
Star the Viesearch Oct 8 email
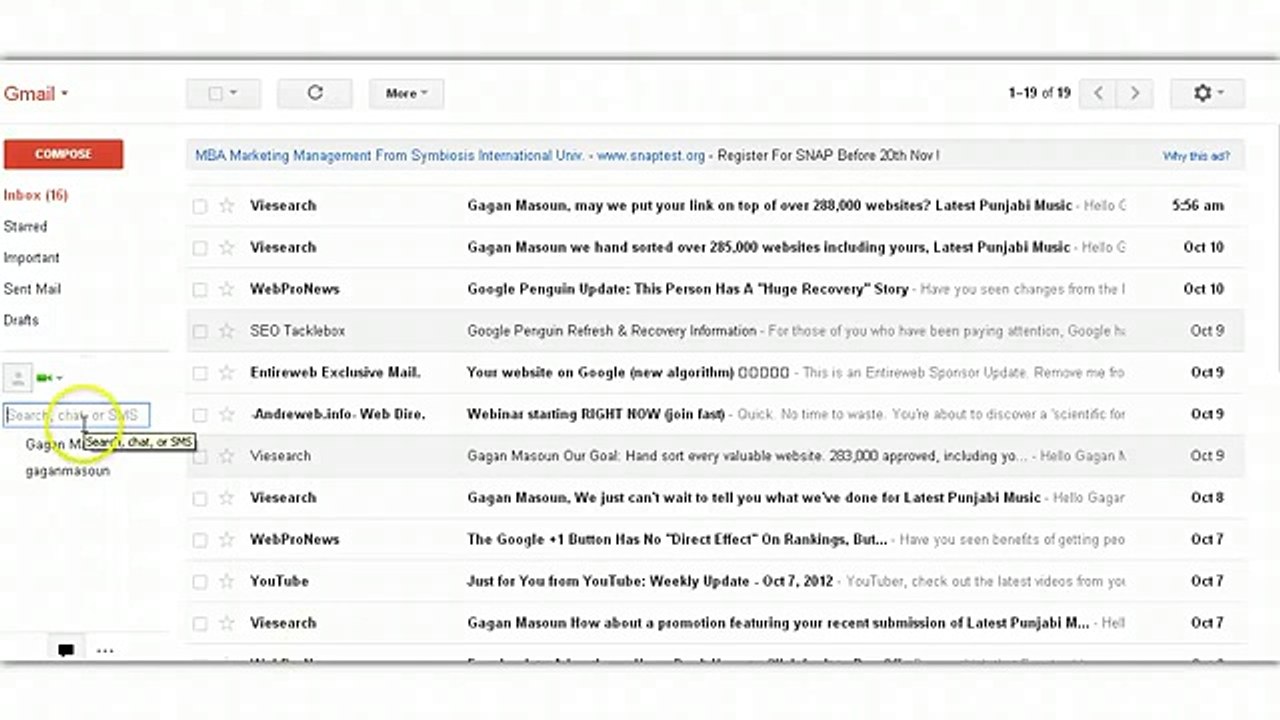(x=227, y=498)
